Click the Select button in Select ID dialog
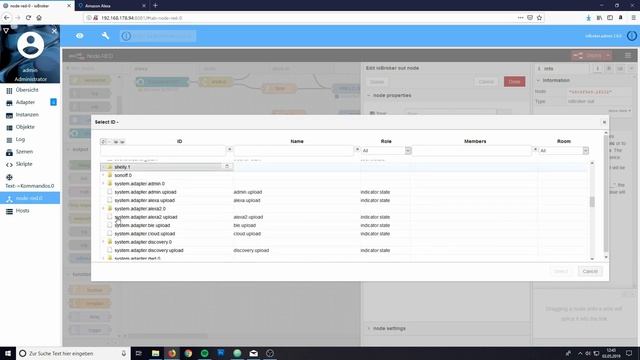640x360 pixels. coord(560,271)
